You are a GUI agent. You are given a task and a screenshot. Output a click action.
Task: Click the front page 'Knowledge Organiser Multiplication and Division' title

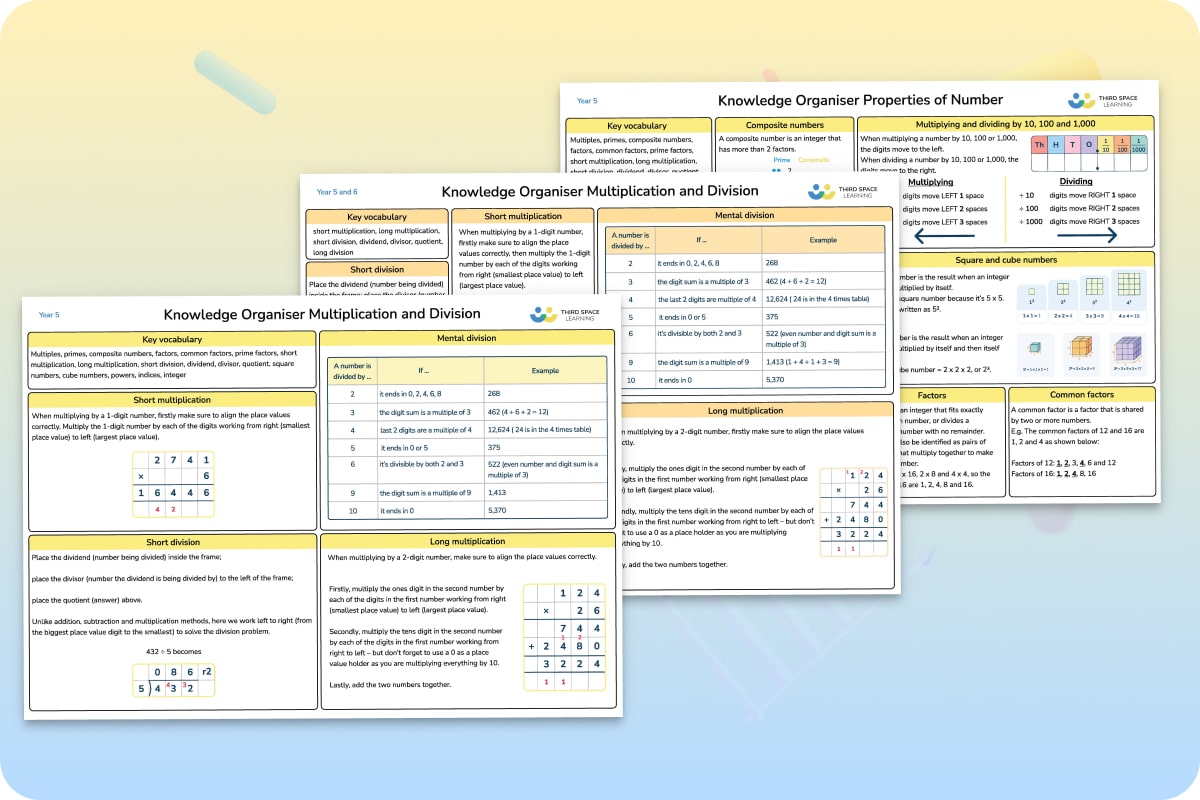pos(322,314)
